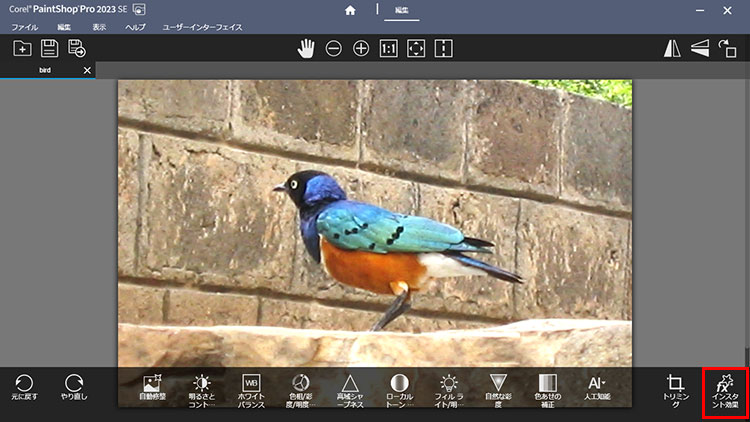Switch to the 編集 workspace tab
Image resolution: width=750 pixels, height=422 pixels.
pyautogui.click(x=401, y=10)
